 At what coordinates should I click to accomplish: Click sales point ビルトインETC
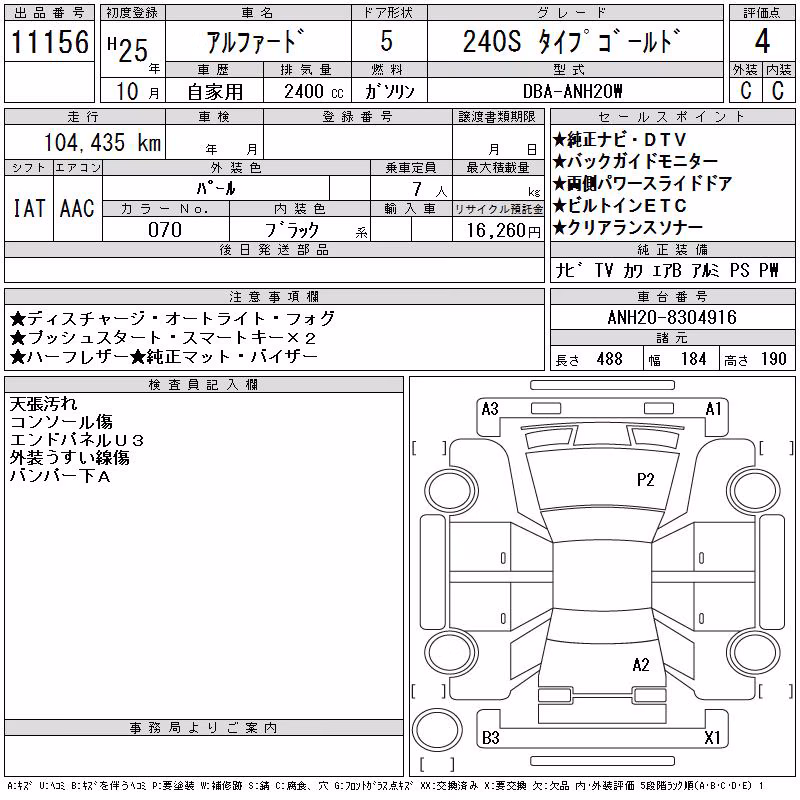point(619,206)
